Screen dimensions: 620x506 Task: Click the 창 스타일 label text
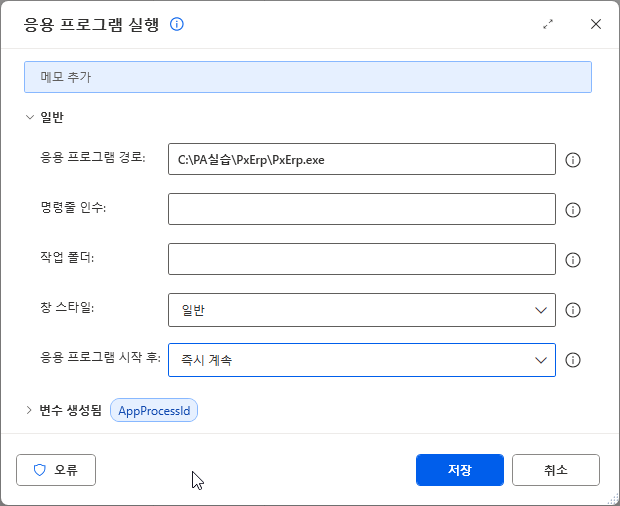pos(67,307)
